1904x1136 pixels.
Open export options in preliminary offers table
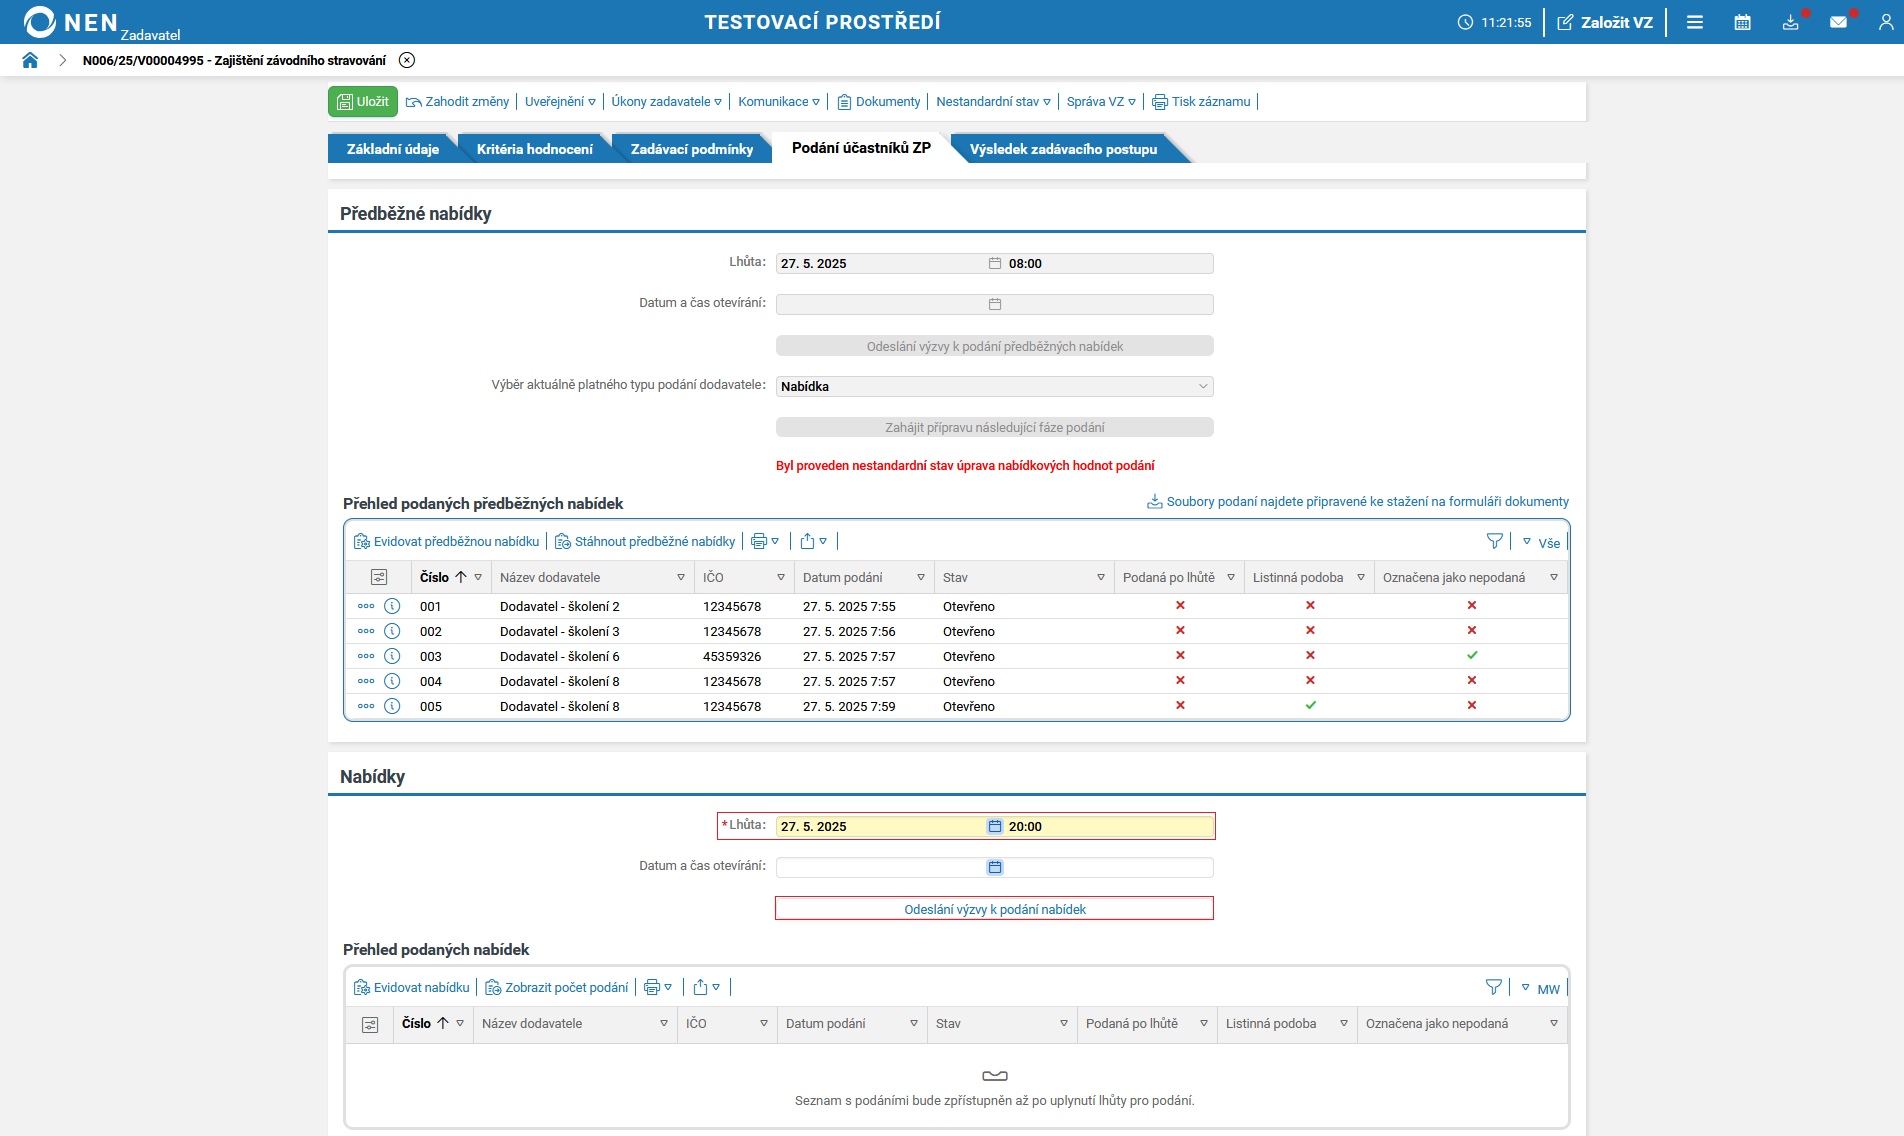pyautogui.click(x=814, y=542)
